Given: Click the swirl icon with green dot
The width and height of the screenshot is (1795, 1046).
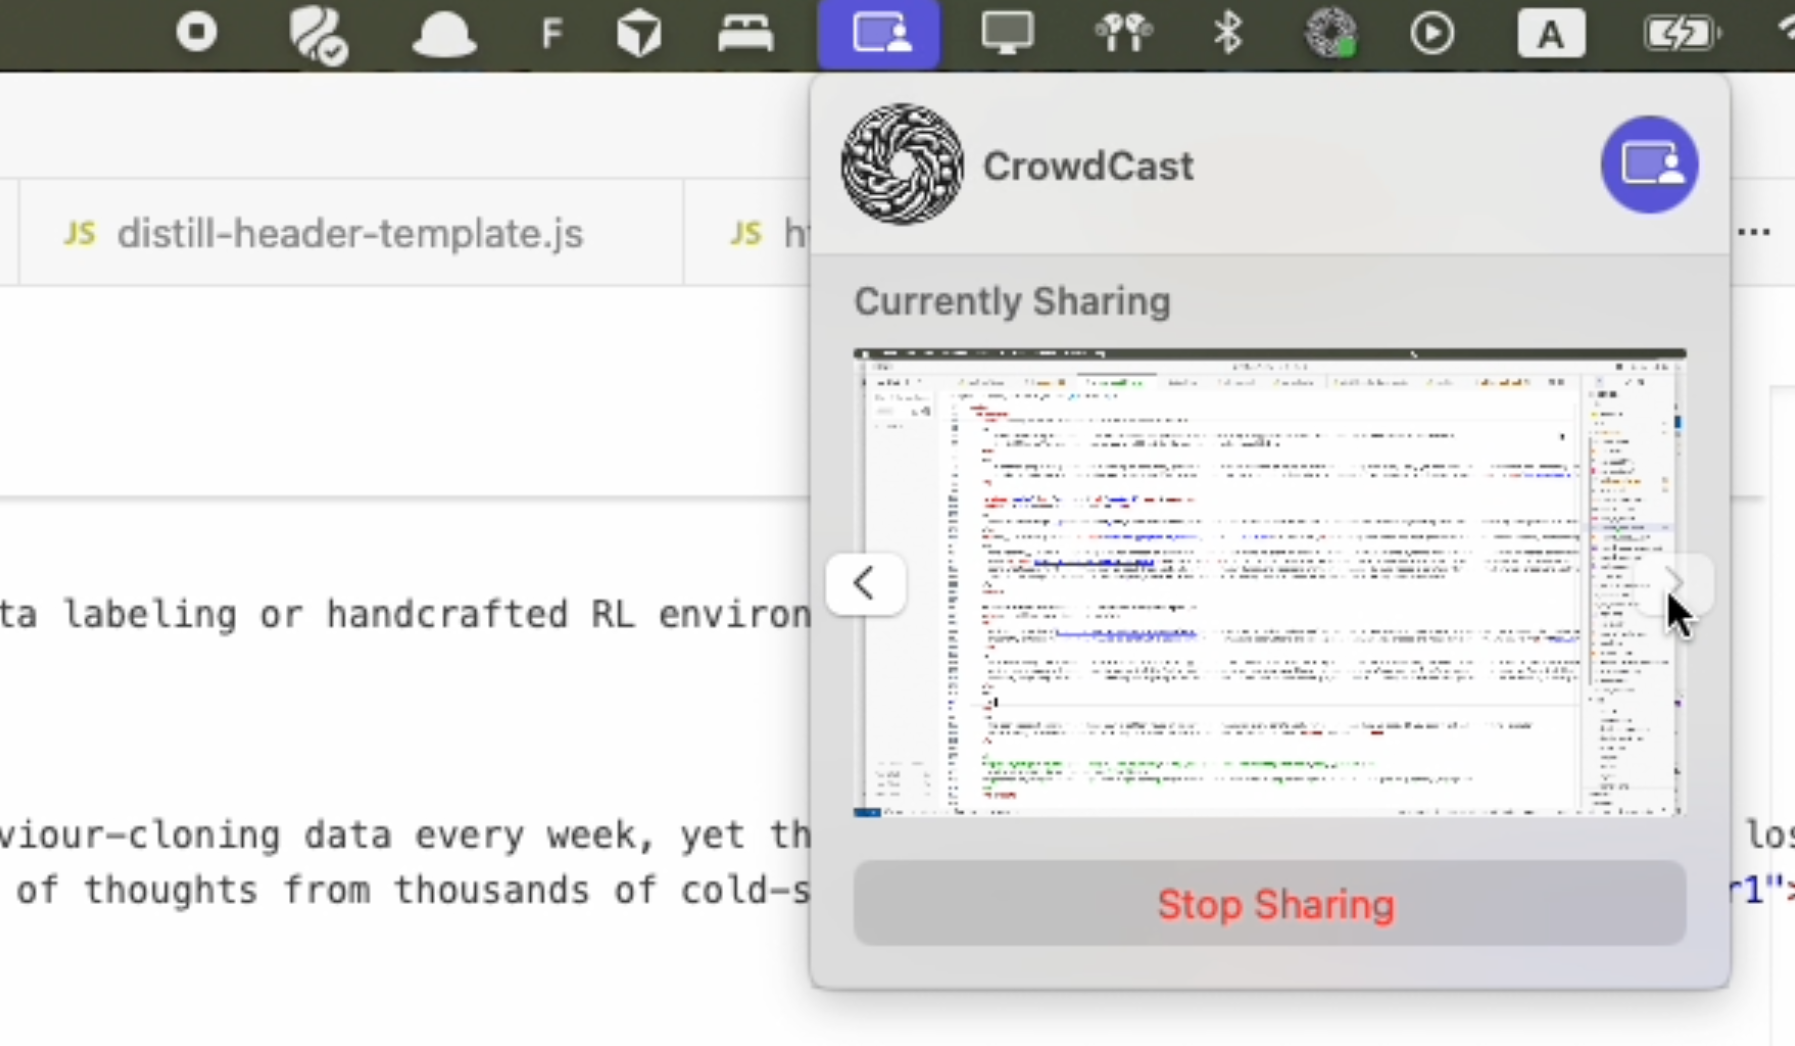Looking at the screenshot, I should [1331, 35].
